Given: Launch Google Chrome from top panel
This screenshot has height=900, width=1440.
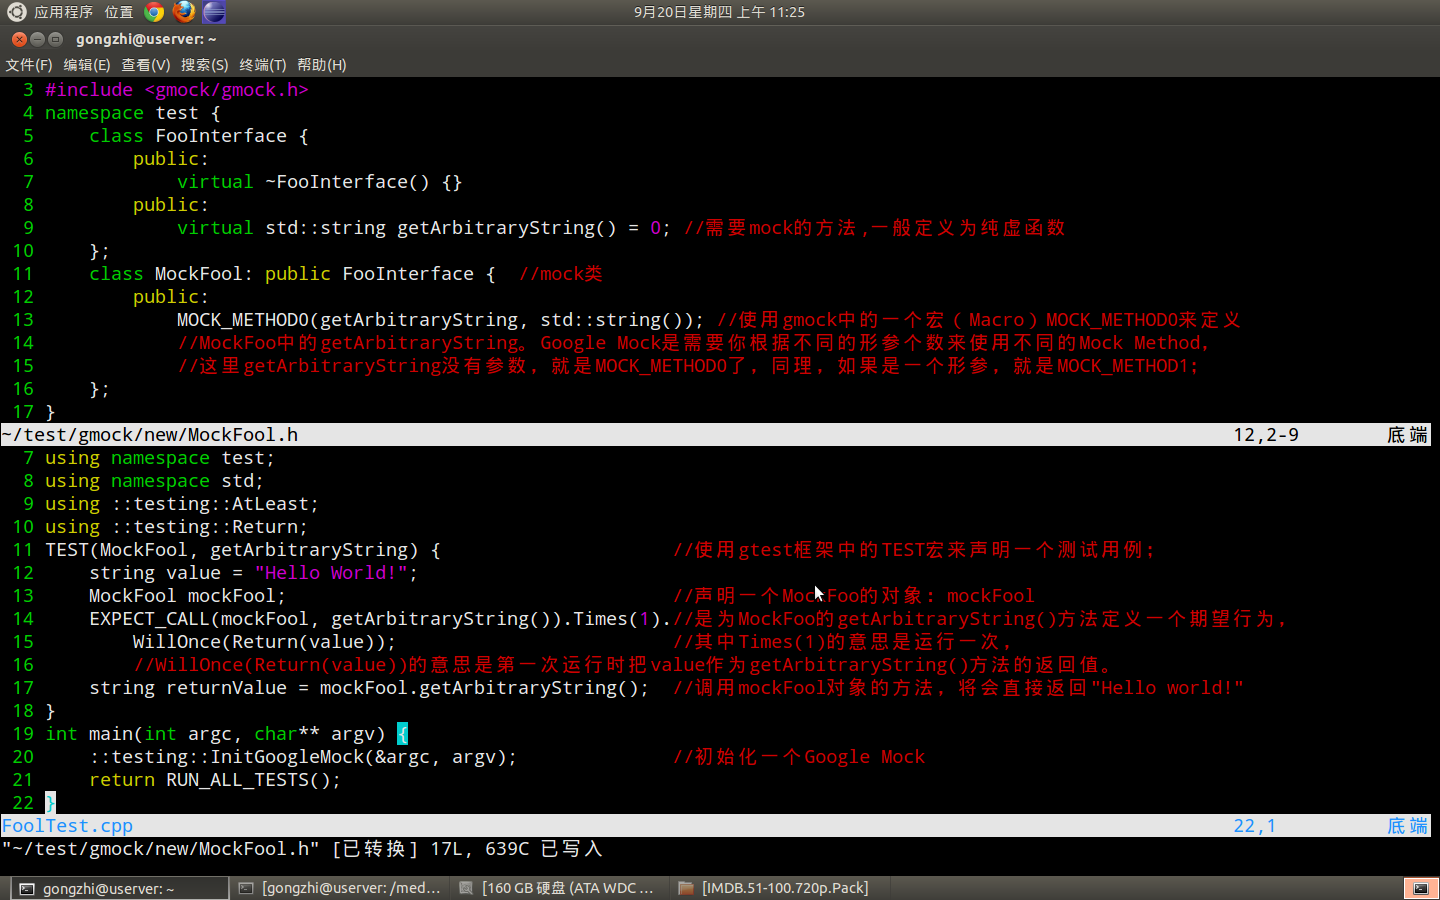Looking at the screenshot, I should (x=154, y=12).
